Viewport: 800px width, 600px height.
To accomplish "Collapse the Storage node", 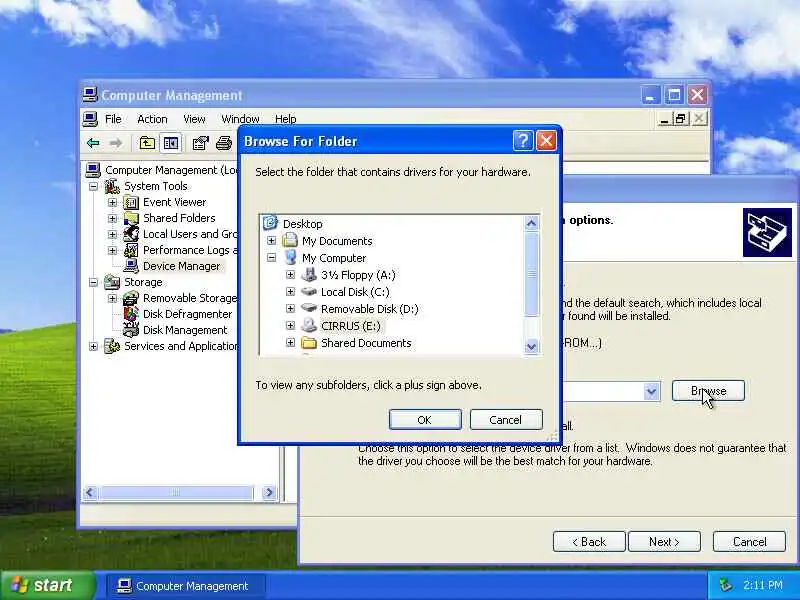I will (x=93, y=282).
